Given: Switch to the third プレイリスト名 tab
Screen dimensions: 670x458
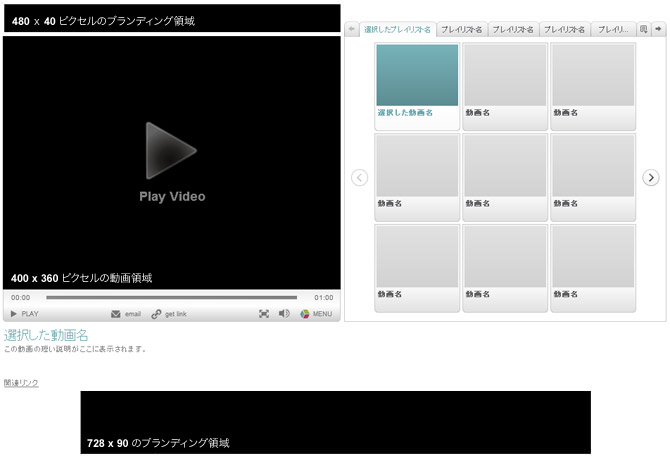Looking at the screenshot, I should pos(513,29).
